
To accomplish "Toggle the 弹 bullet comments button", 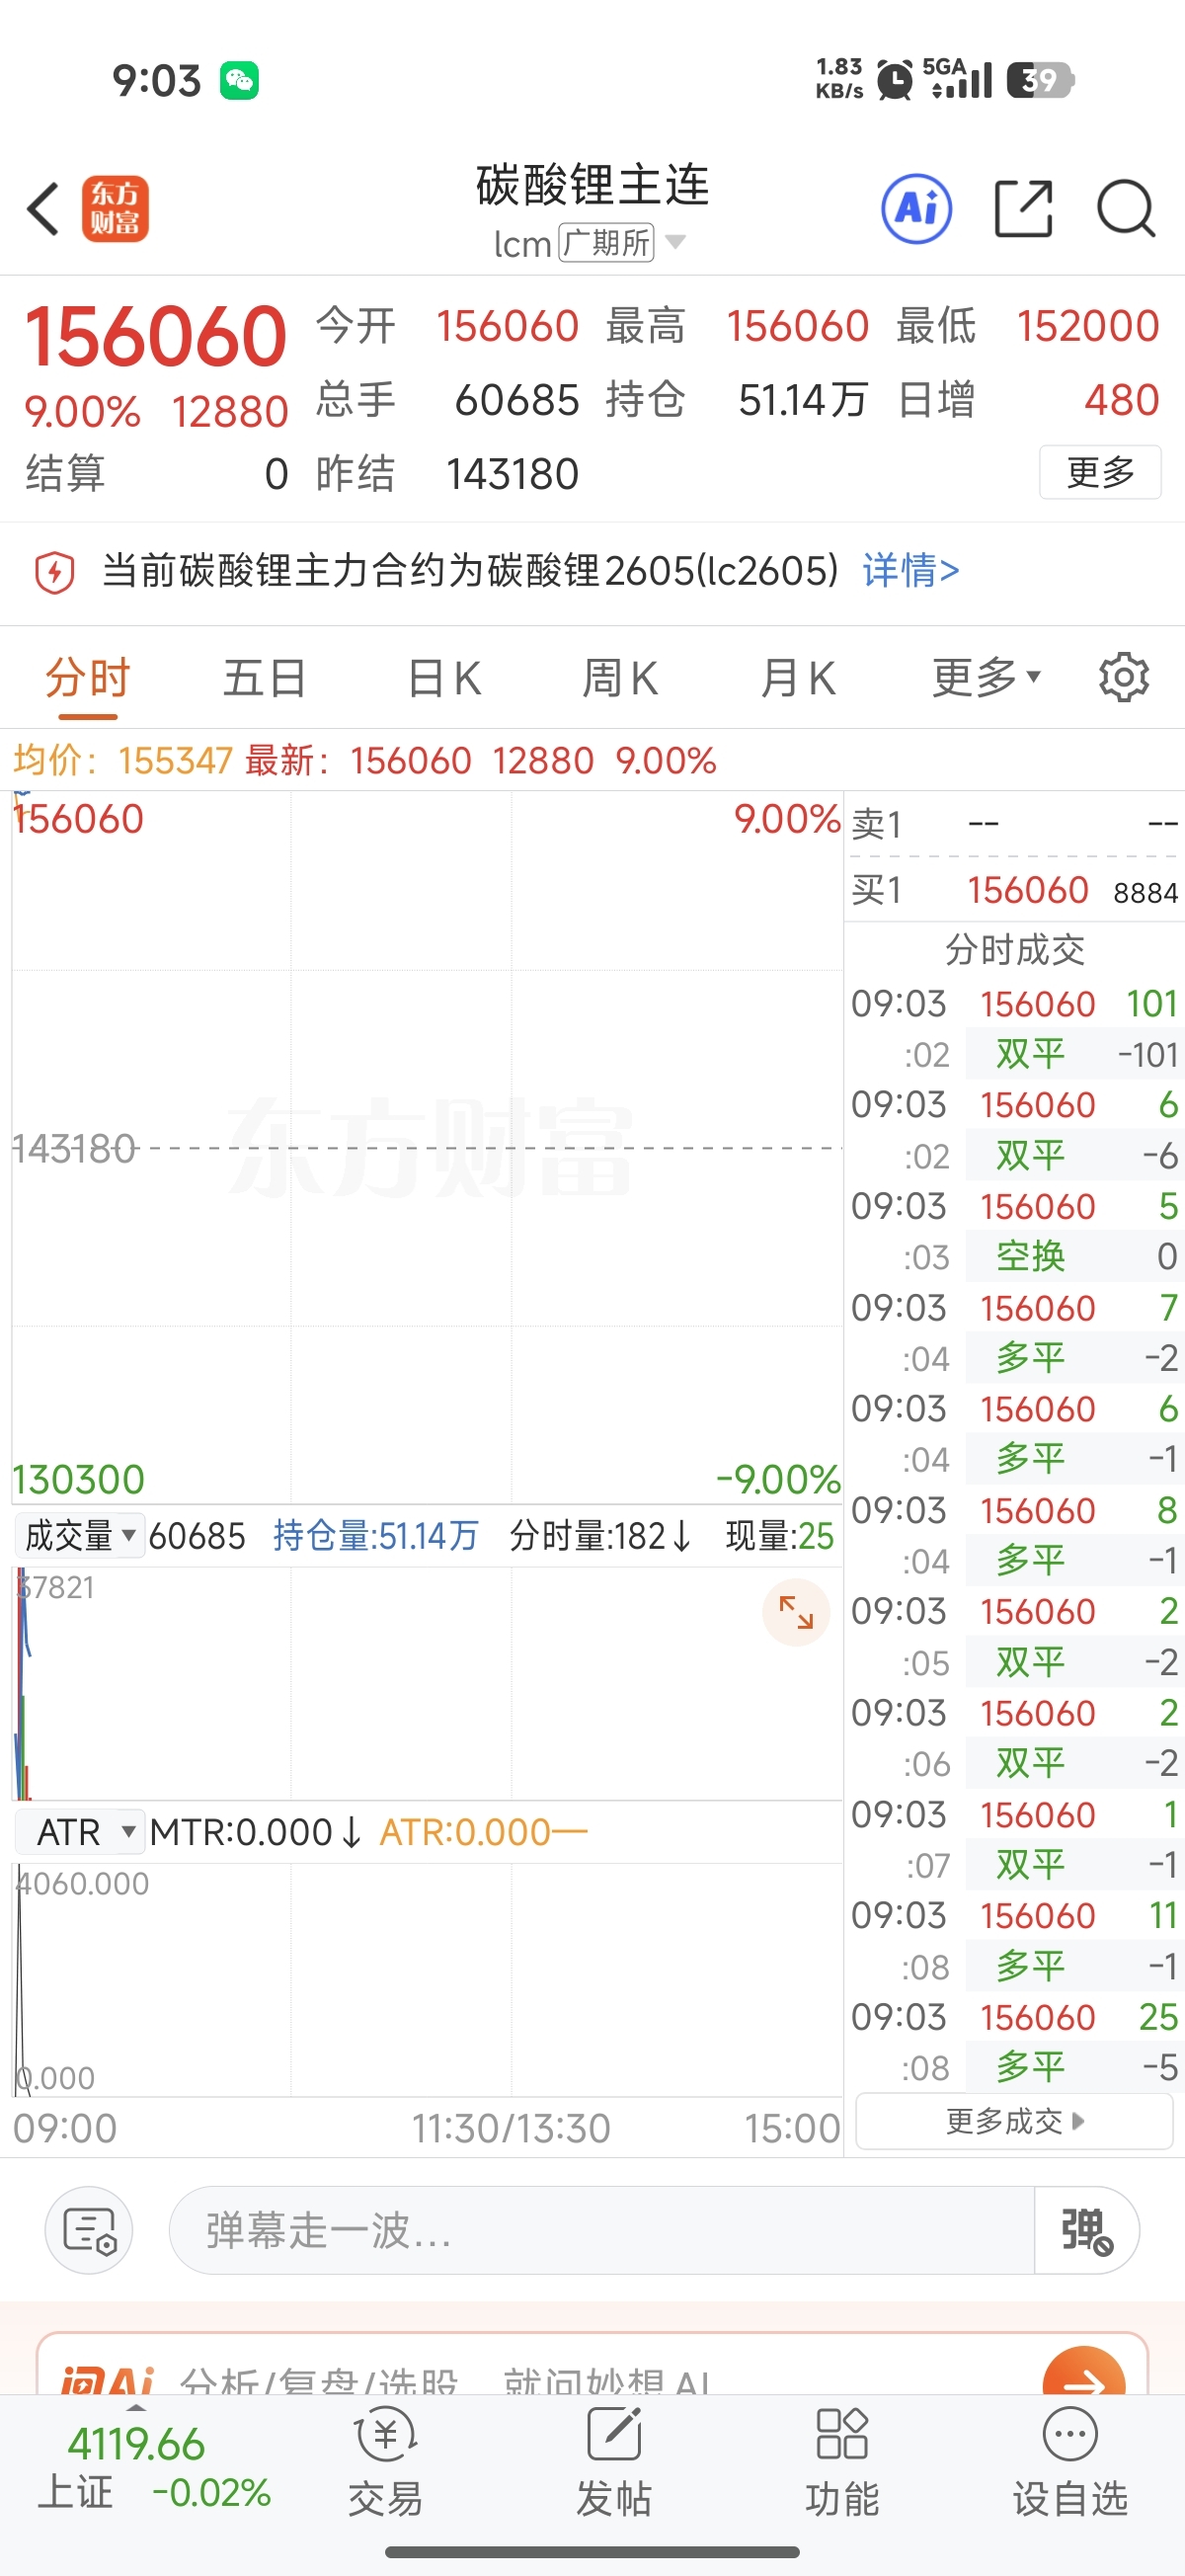I will pos(1086,2230).
